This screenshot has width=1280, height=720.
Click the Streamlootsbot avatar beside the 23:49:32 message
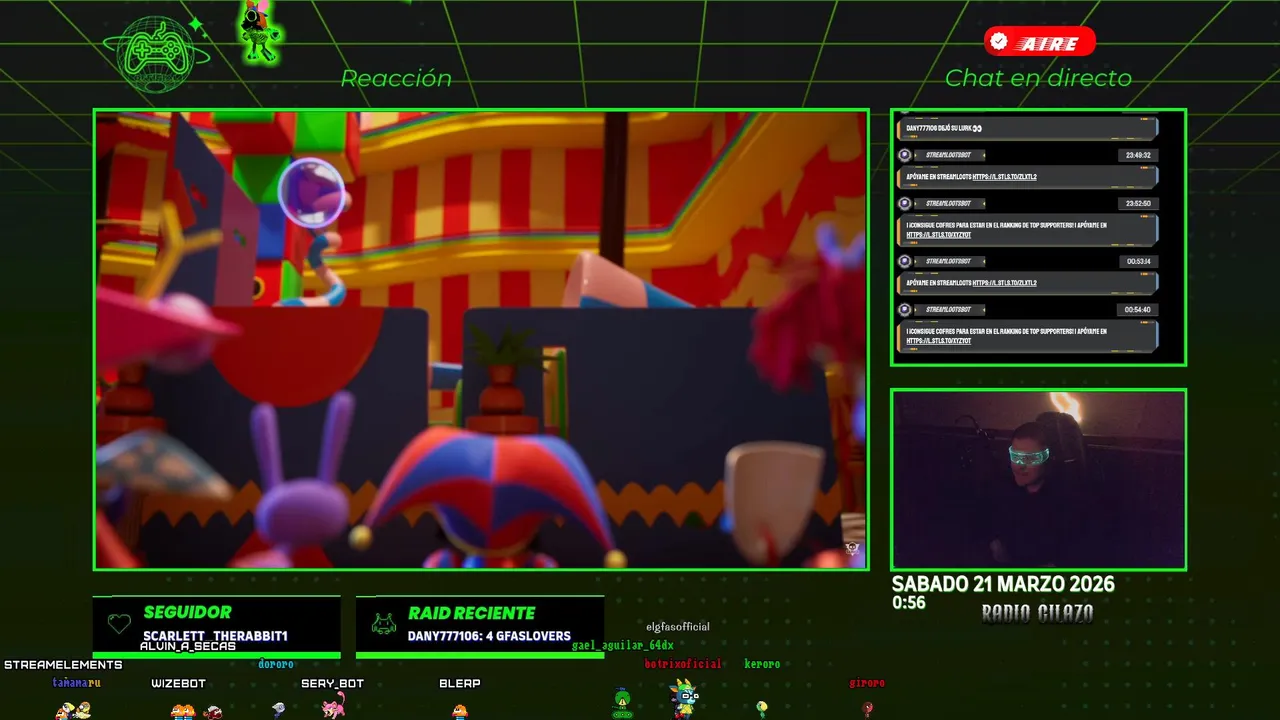pyautogui.click(x=905, y=155)
